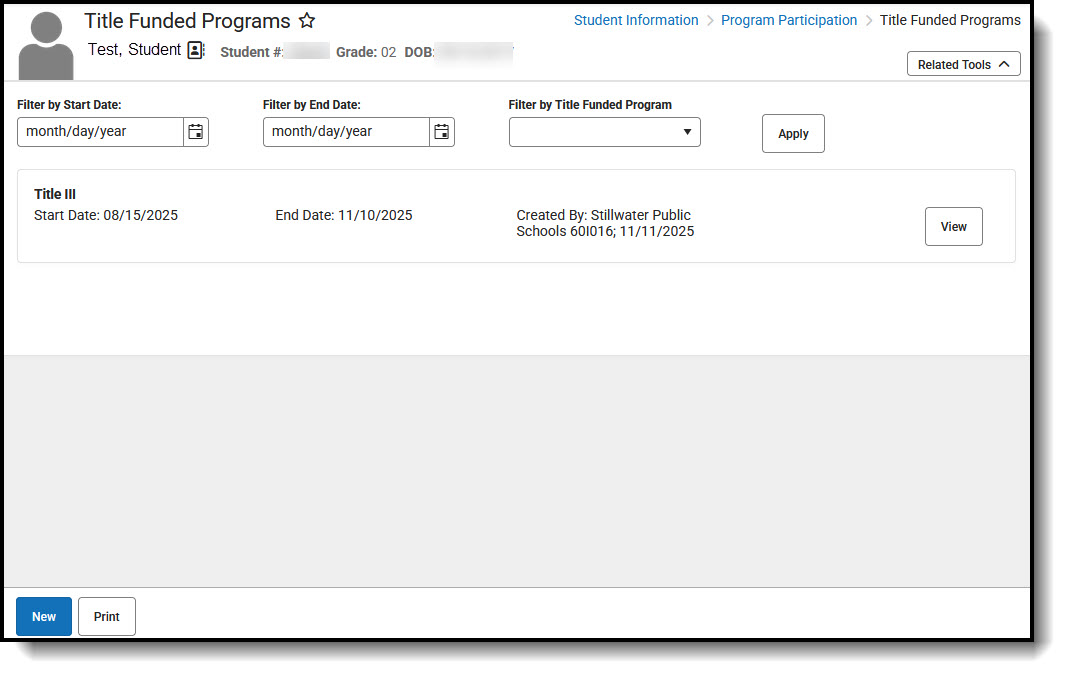Create a new Title Funded Program with New

pyautogui.click(x=43, y=616)
